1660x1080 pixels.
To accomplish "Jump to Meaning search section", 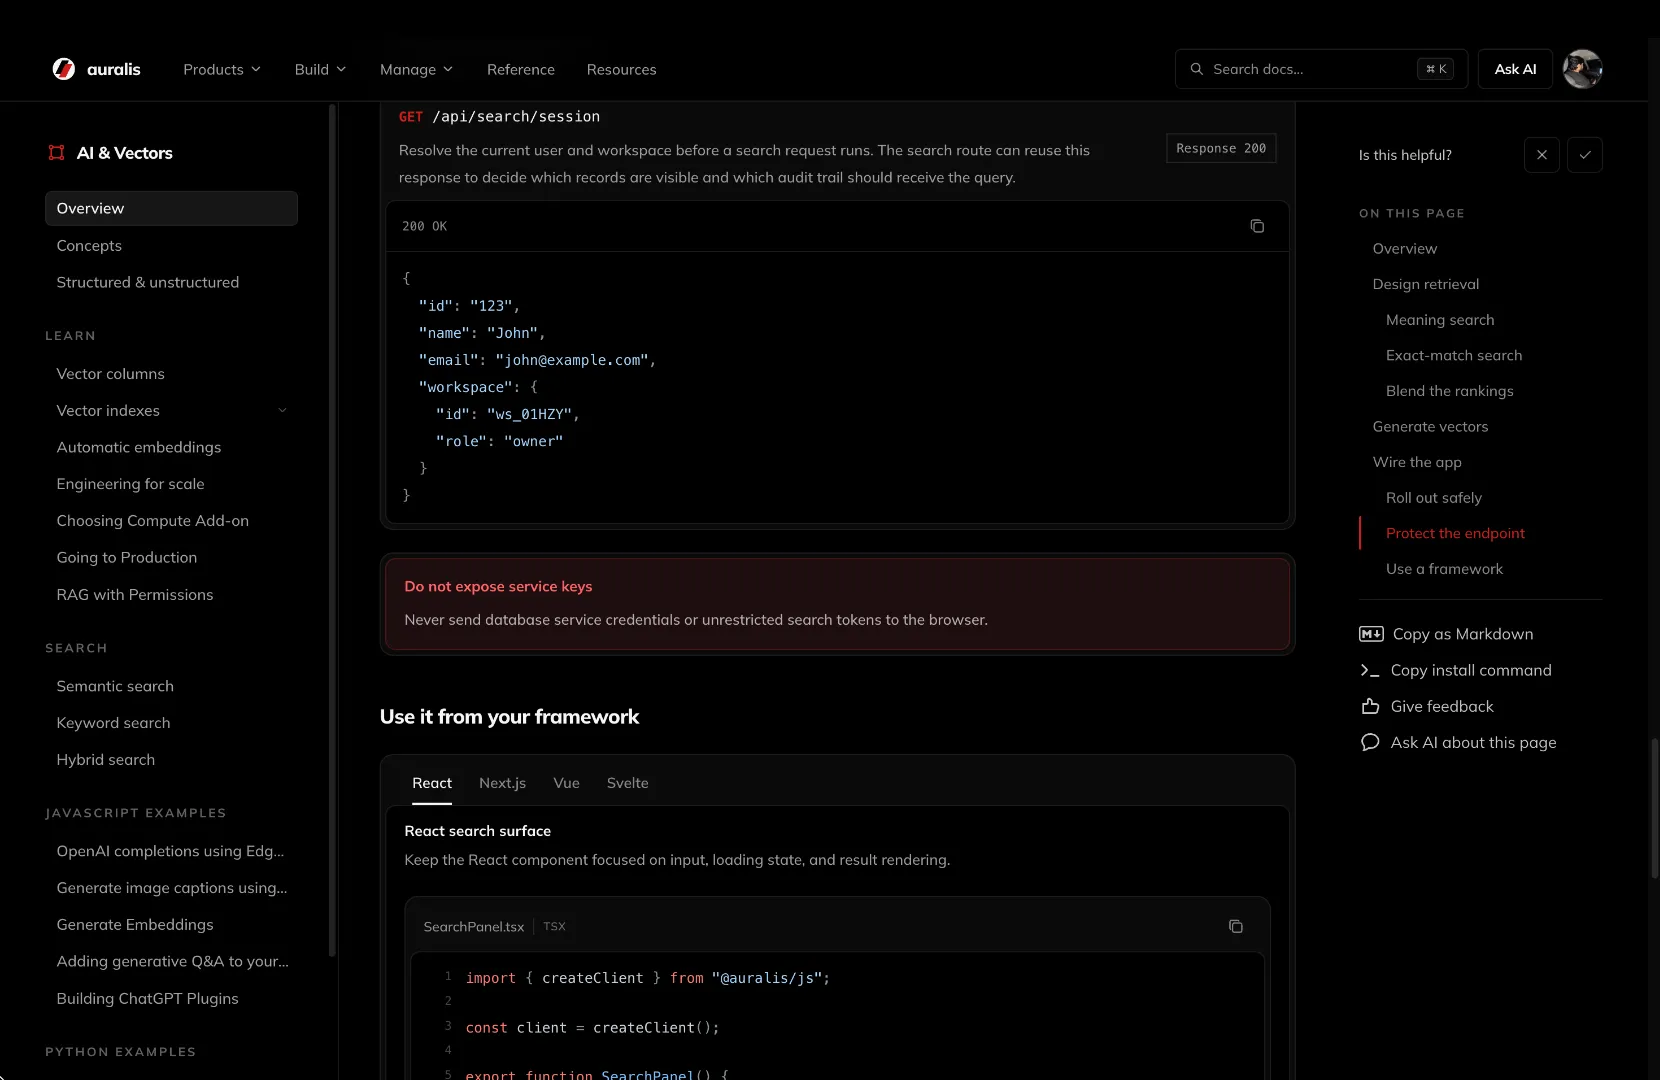I will coord(1440,320).
